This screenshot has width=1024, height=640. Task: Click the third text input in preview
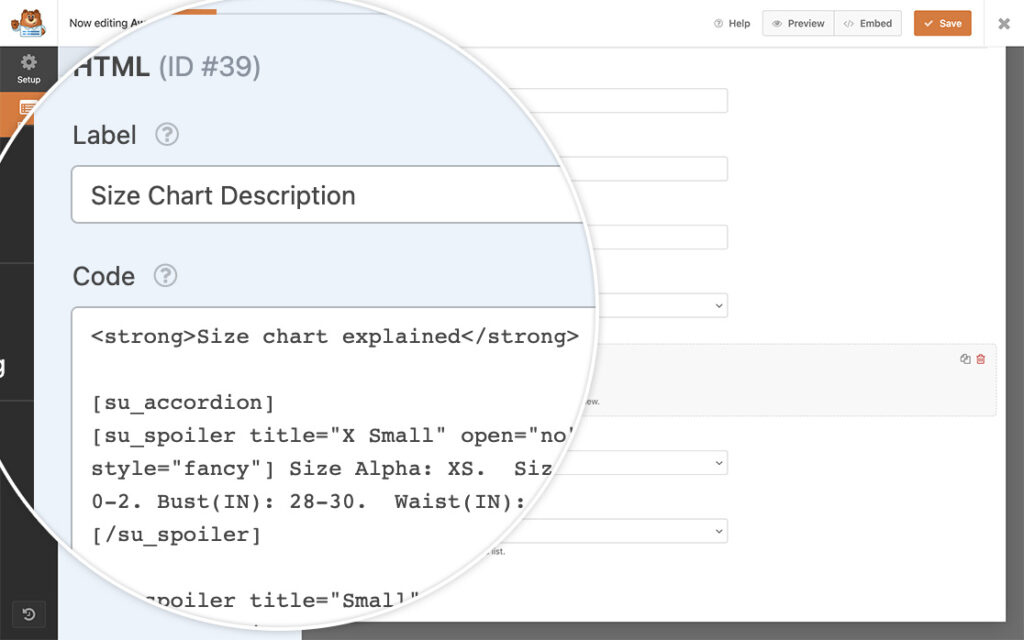click(x=660, y=237)
